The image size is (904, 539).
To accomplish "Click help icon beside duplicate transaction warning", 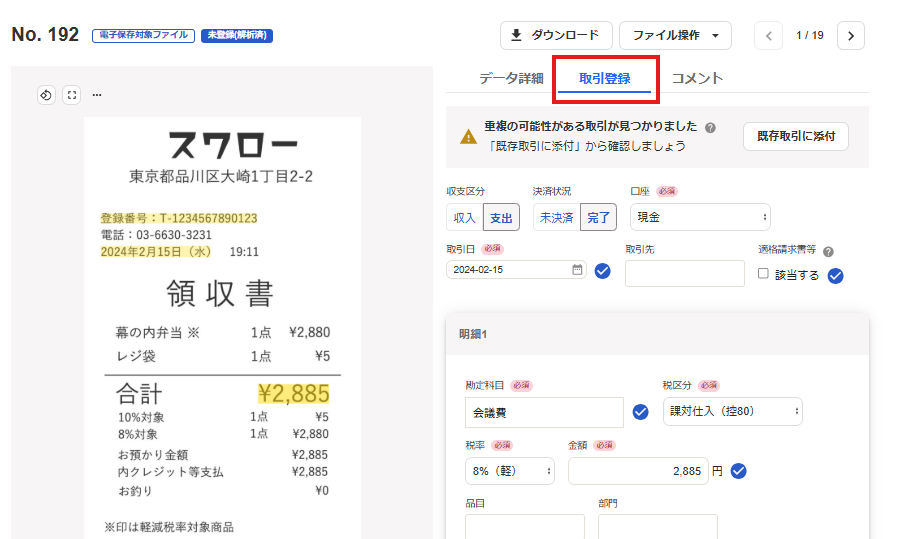I will 710,128.
